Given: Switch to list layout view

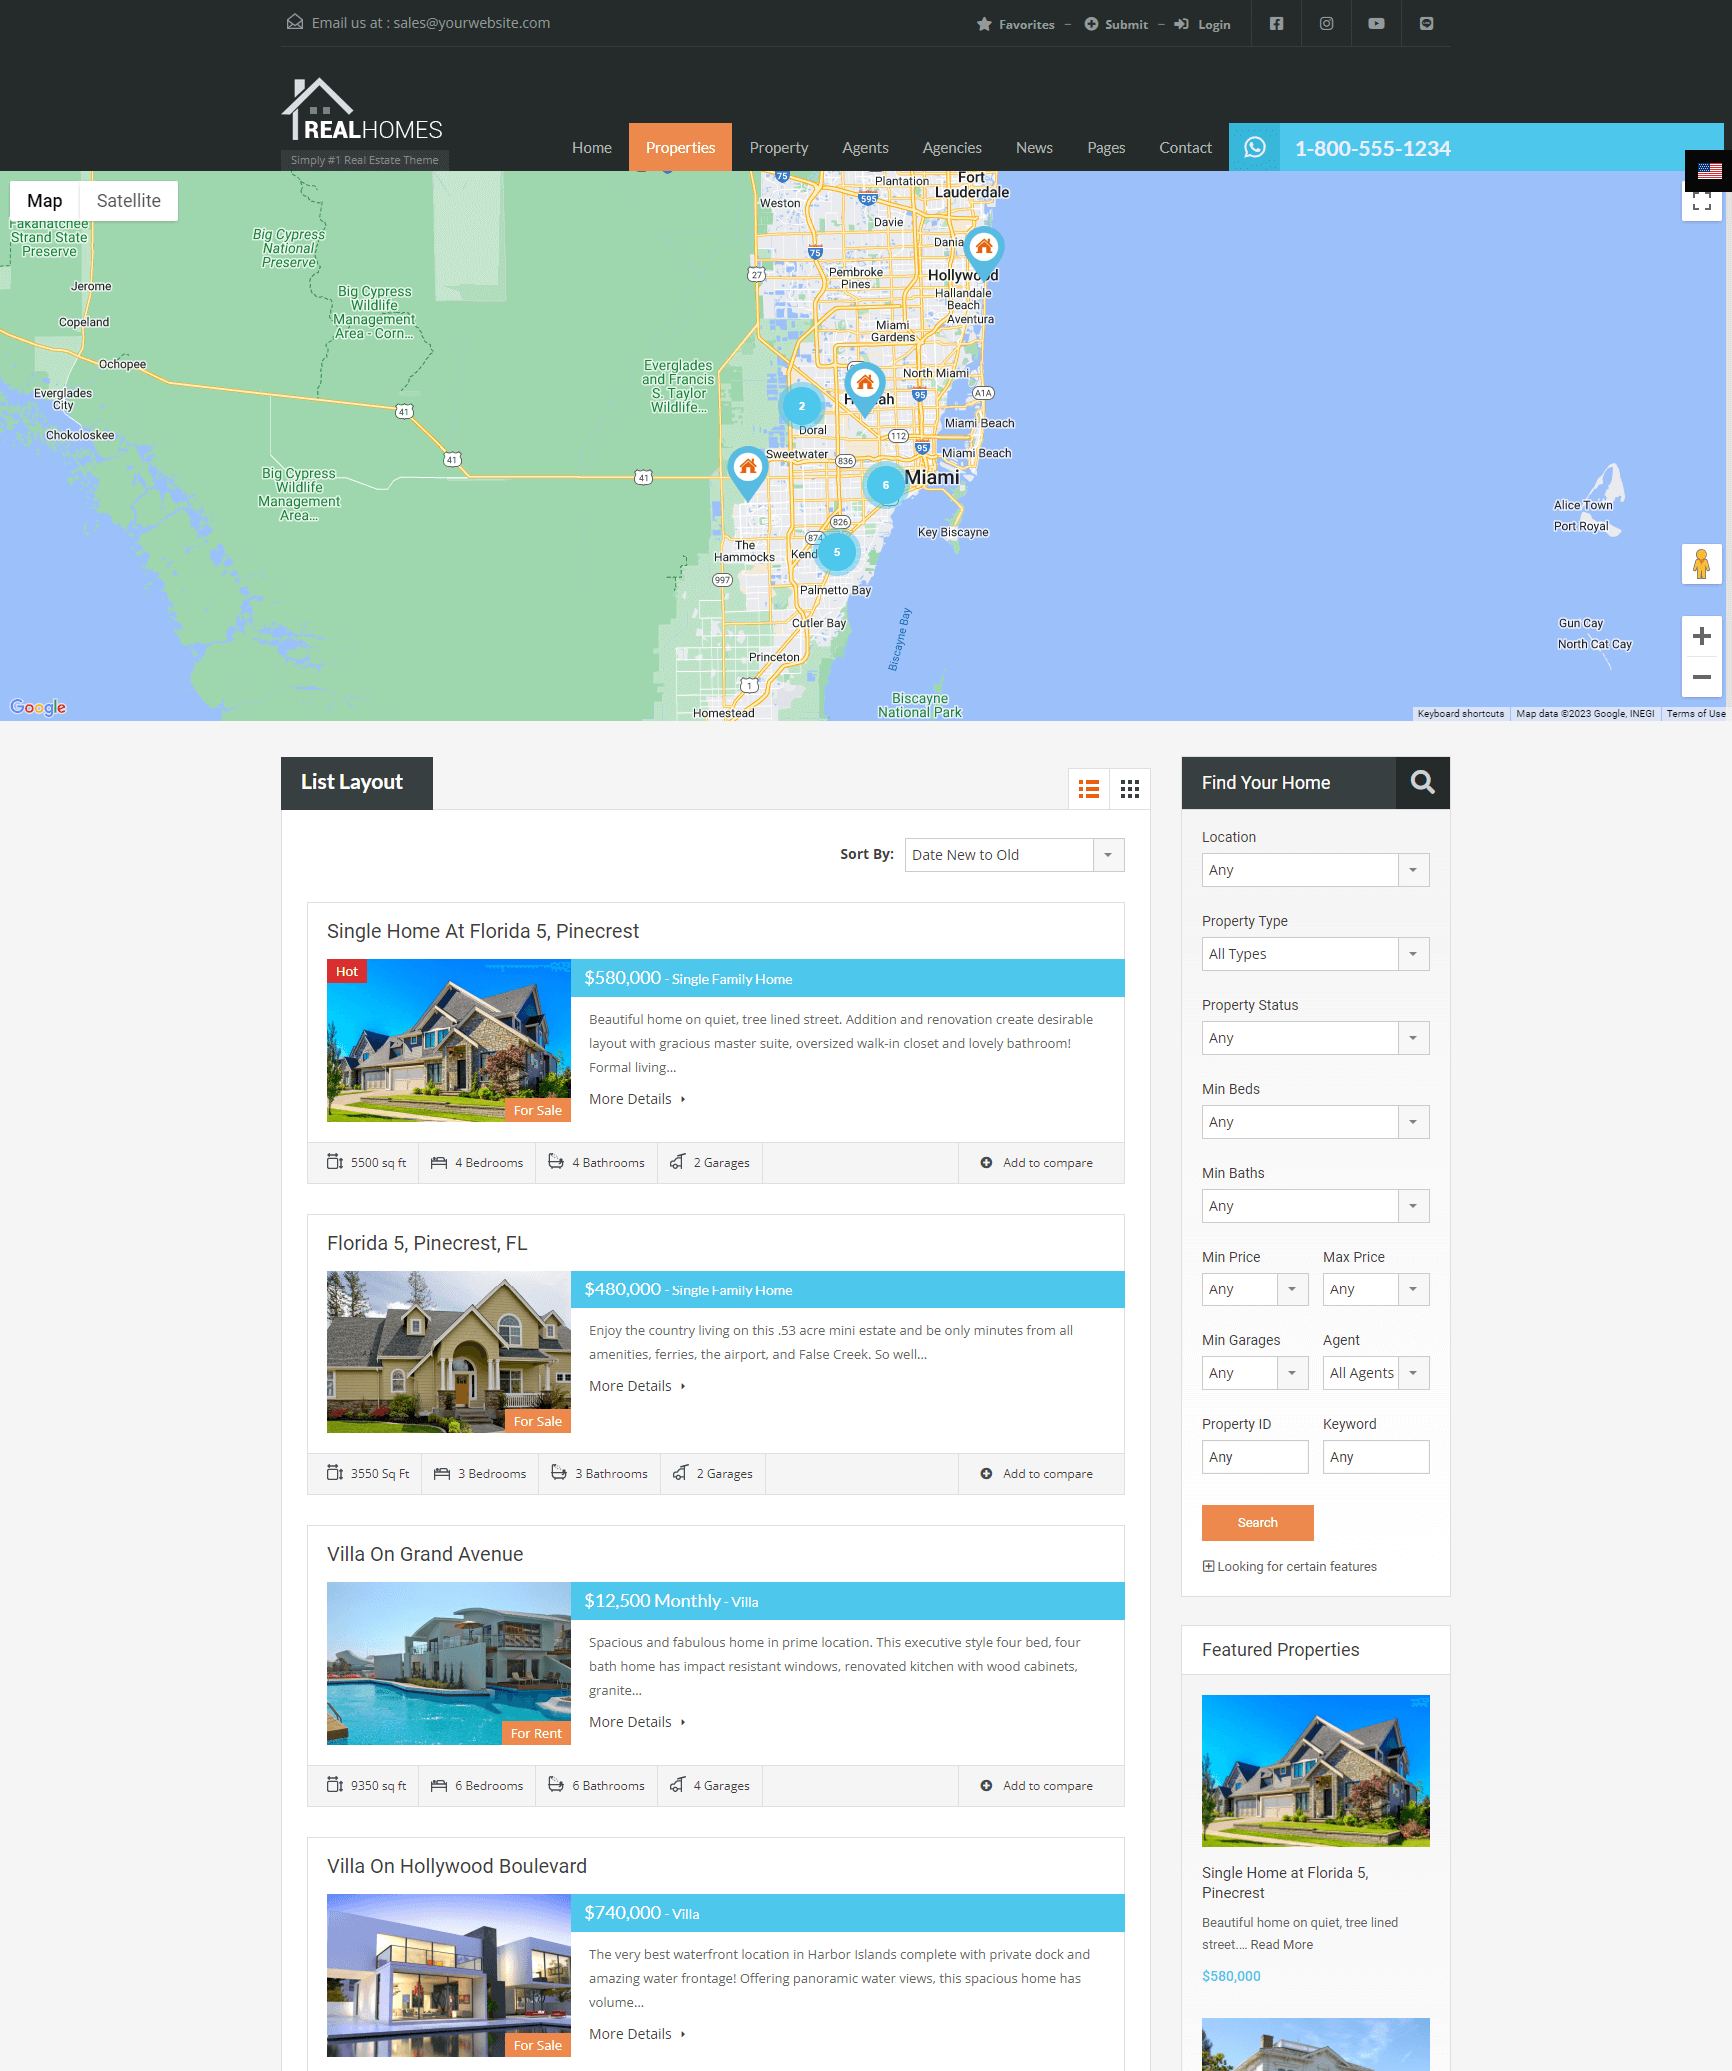Looking at the screenshot, I should click(1089, 789).
